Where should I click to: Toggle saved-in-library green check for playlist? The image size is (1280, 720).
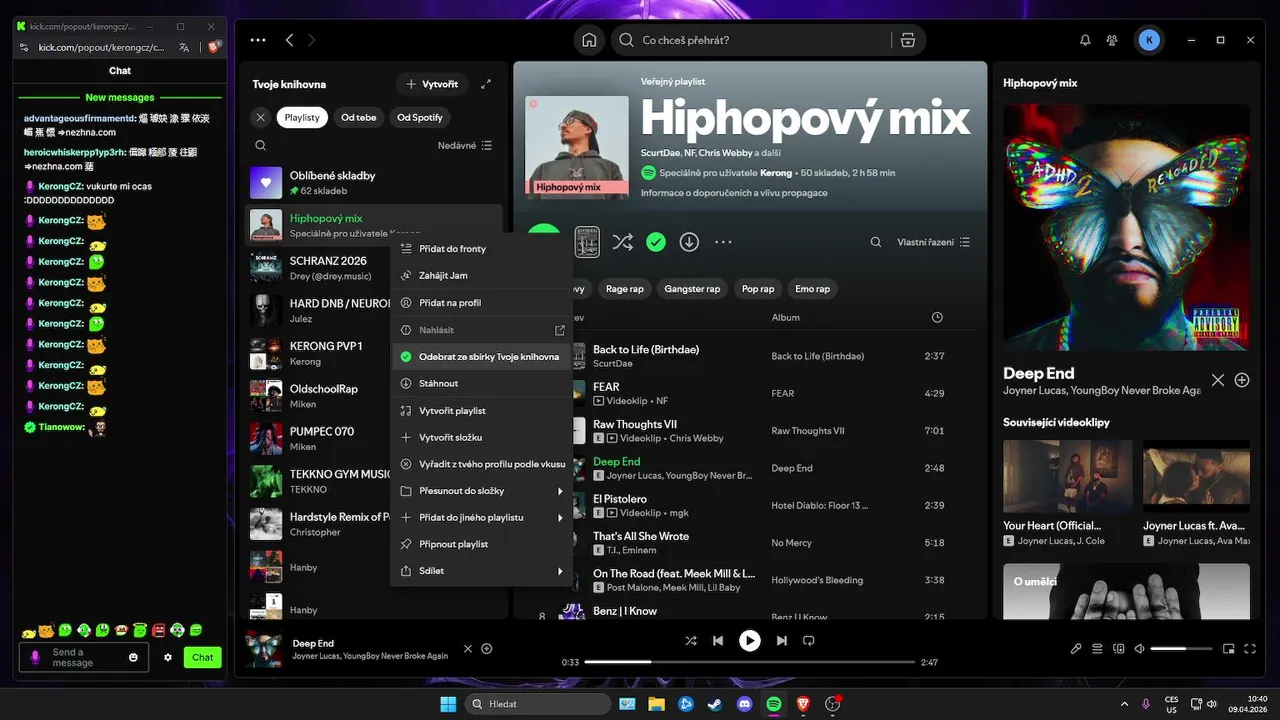[x=656, y=242]
